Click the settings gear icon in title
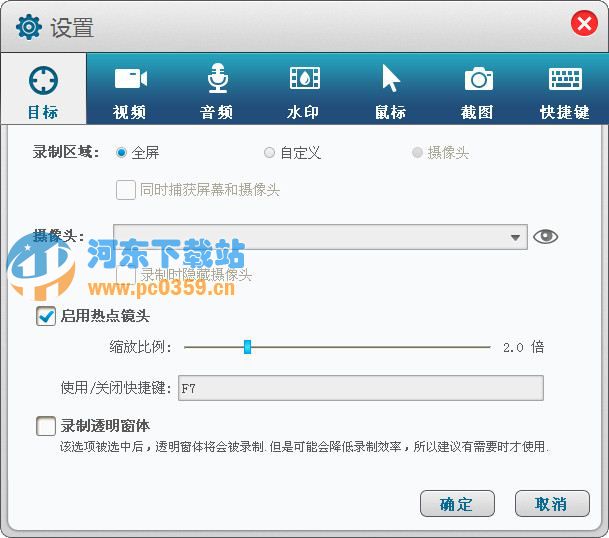Image resolution: width=609 pixels, height=538 pixels. pos(29,27)
